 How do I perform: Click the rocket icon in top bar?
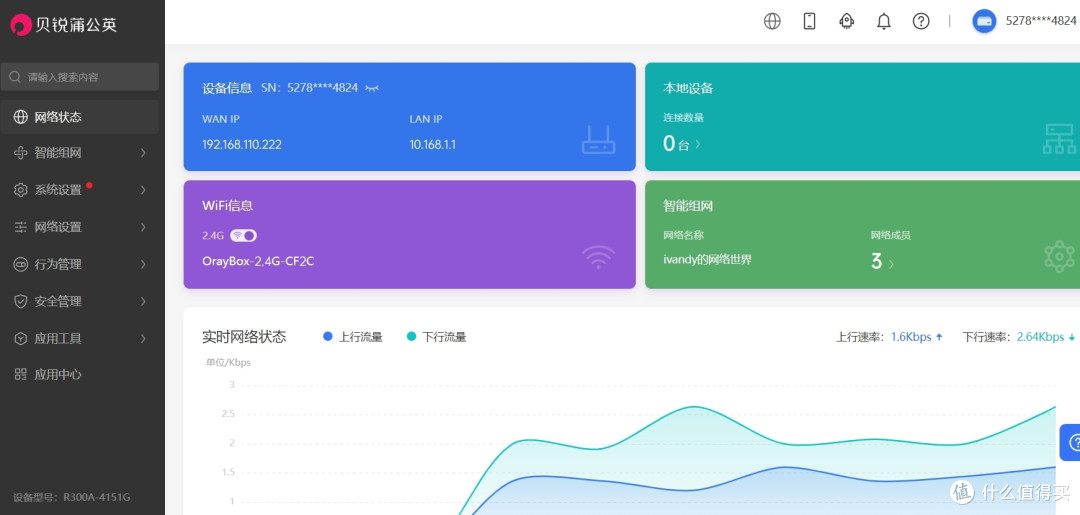pyautogui.click(x=847, y=21)
